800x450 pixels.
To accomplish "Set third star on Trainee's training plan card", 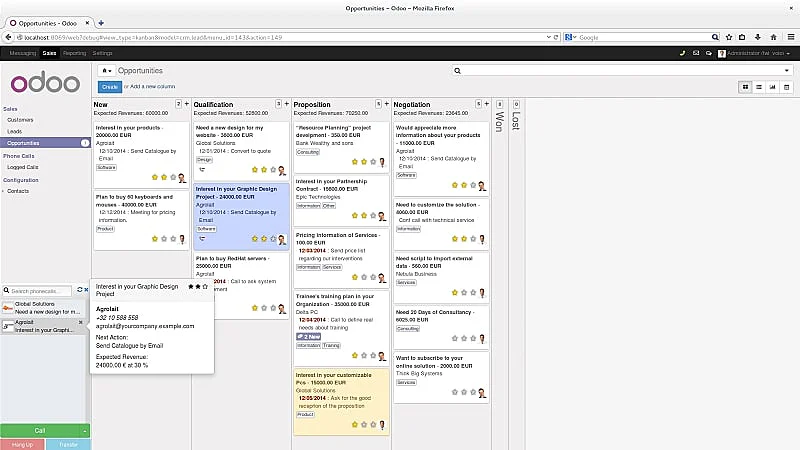I will point(373,356).
